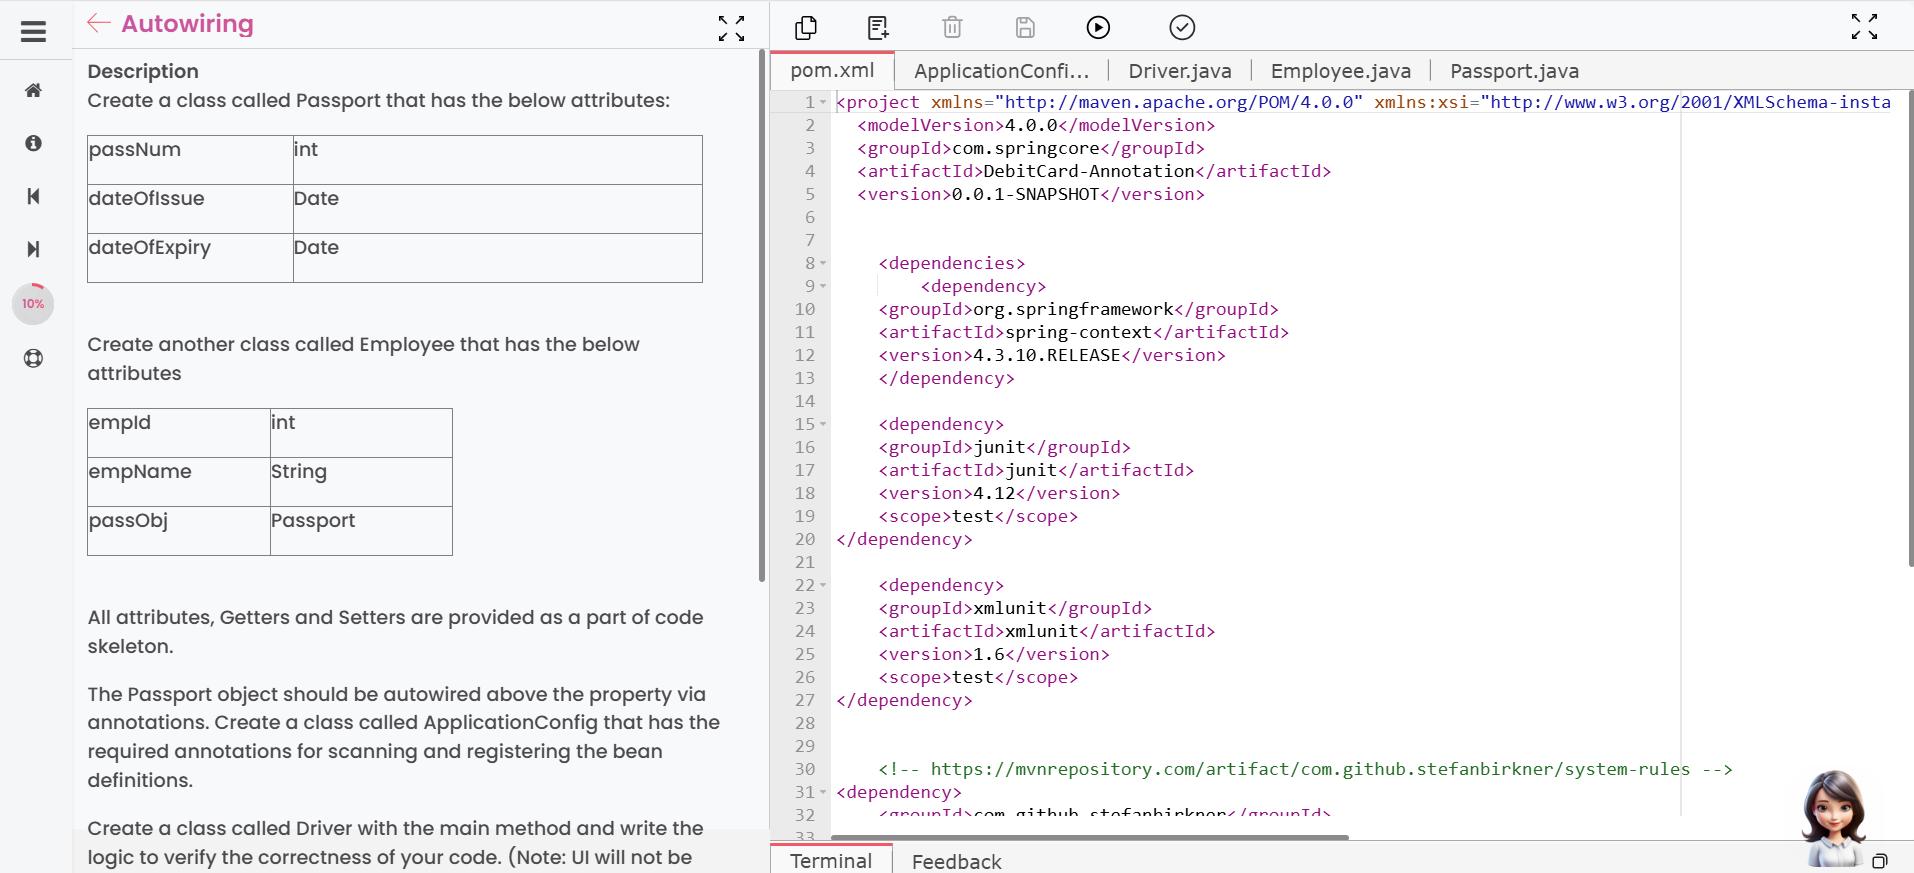This screenshot has height=873, width=1914.
Task: Jump to next item using skip-forward icon
Action: point(33,249)
